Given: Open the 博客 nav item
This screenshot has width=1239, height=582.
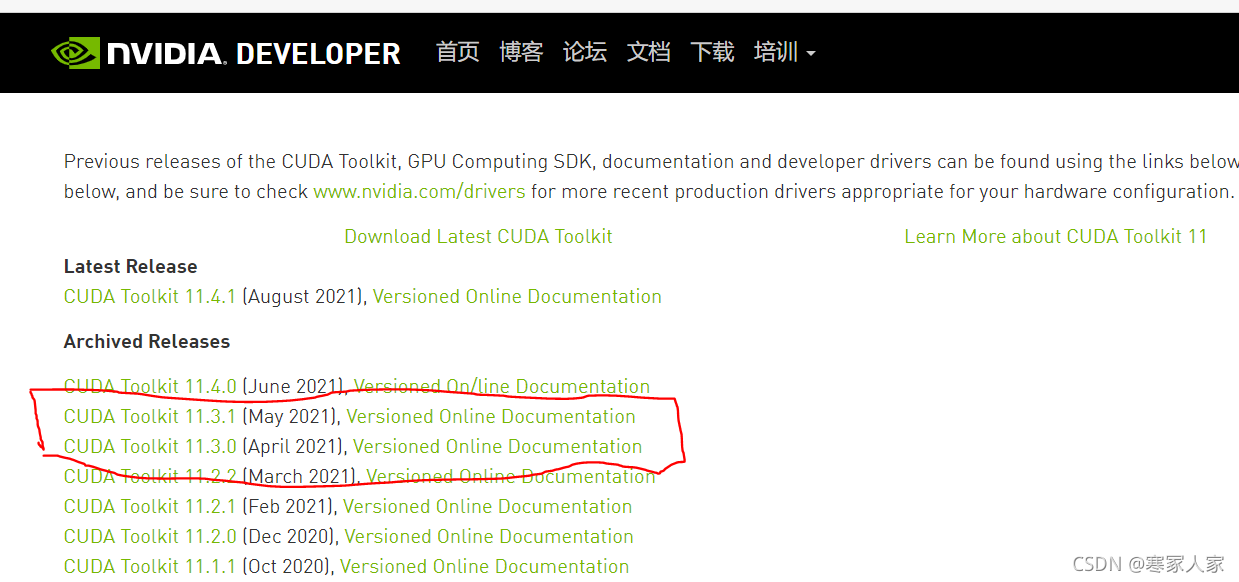Looking at the screenshot, I should (x=521, y=52).
